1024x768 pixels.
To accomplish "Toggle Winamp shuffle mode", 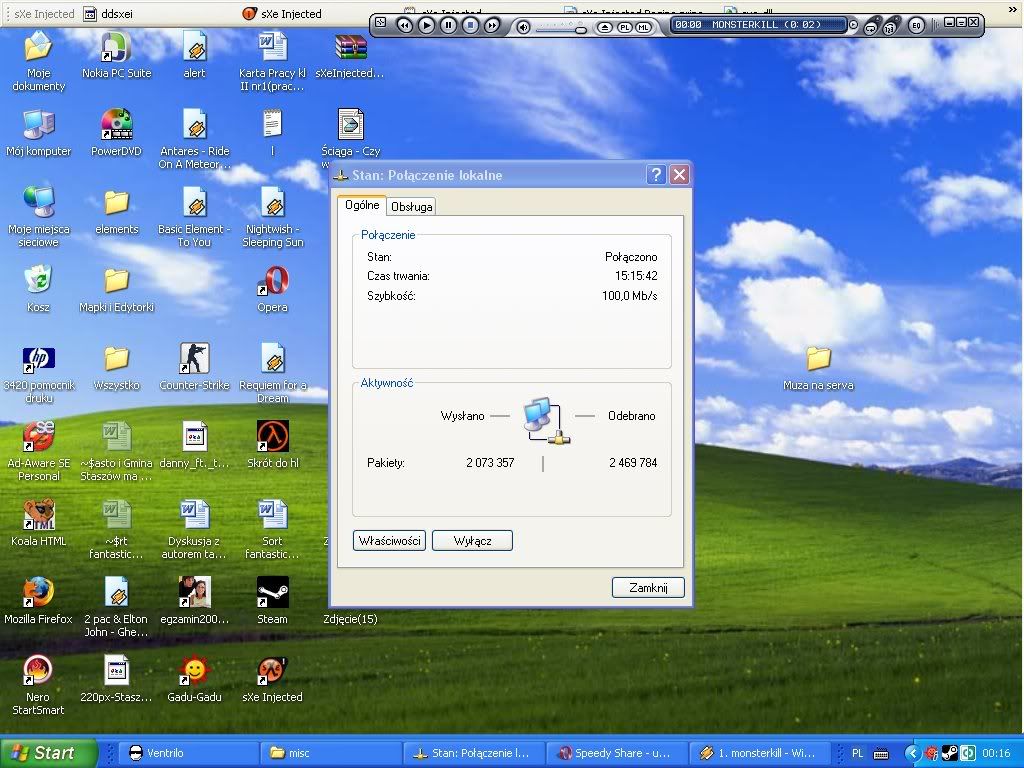I will pos(889,27).
